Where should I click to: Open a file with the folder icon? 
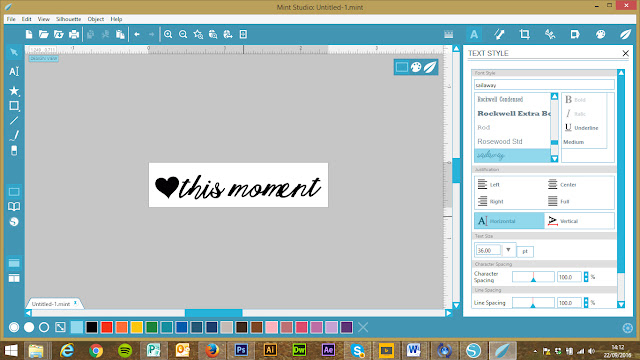[44, 35]
